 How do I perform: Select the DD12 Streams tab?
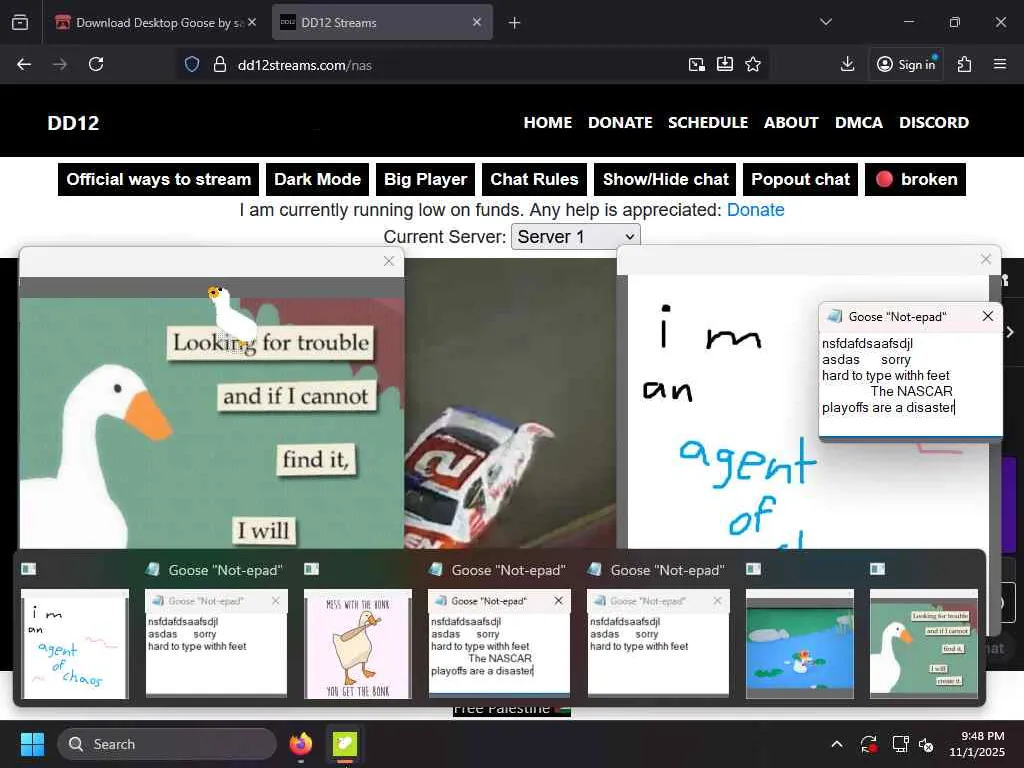pos(382,22)
